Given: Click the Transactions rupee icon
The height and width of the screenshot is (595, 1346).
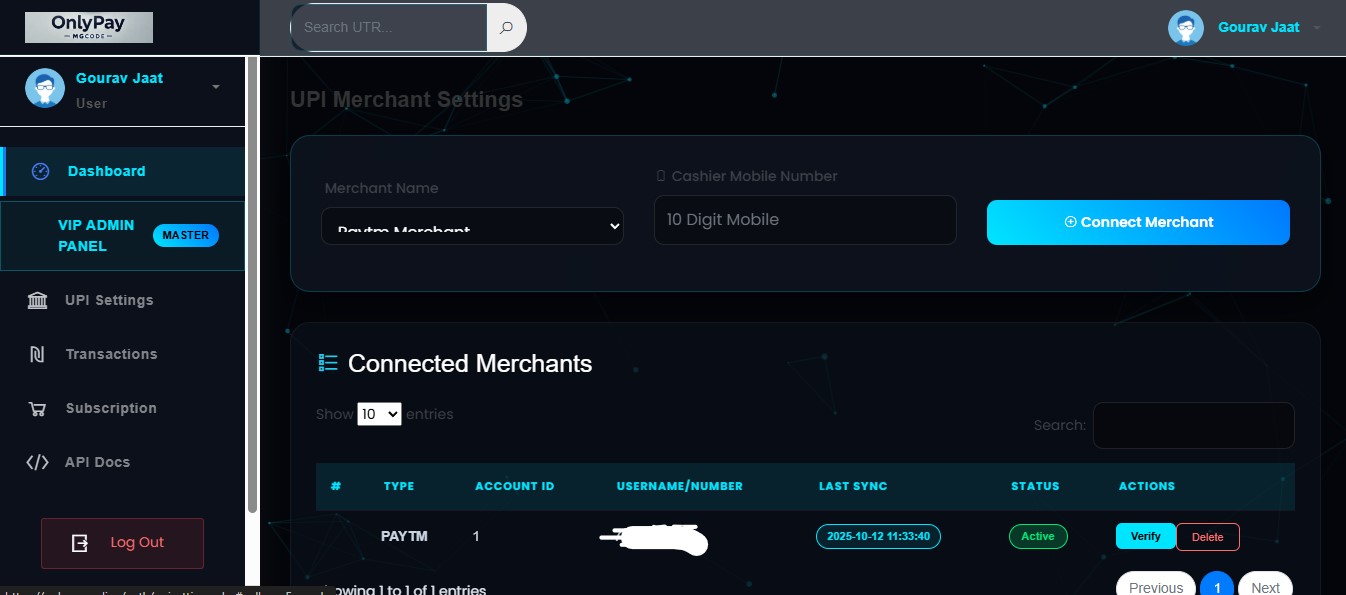Looking at the screenshot, I should 37,354.
